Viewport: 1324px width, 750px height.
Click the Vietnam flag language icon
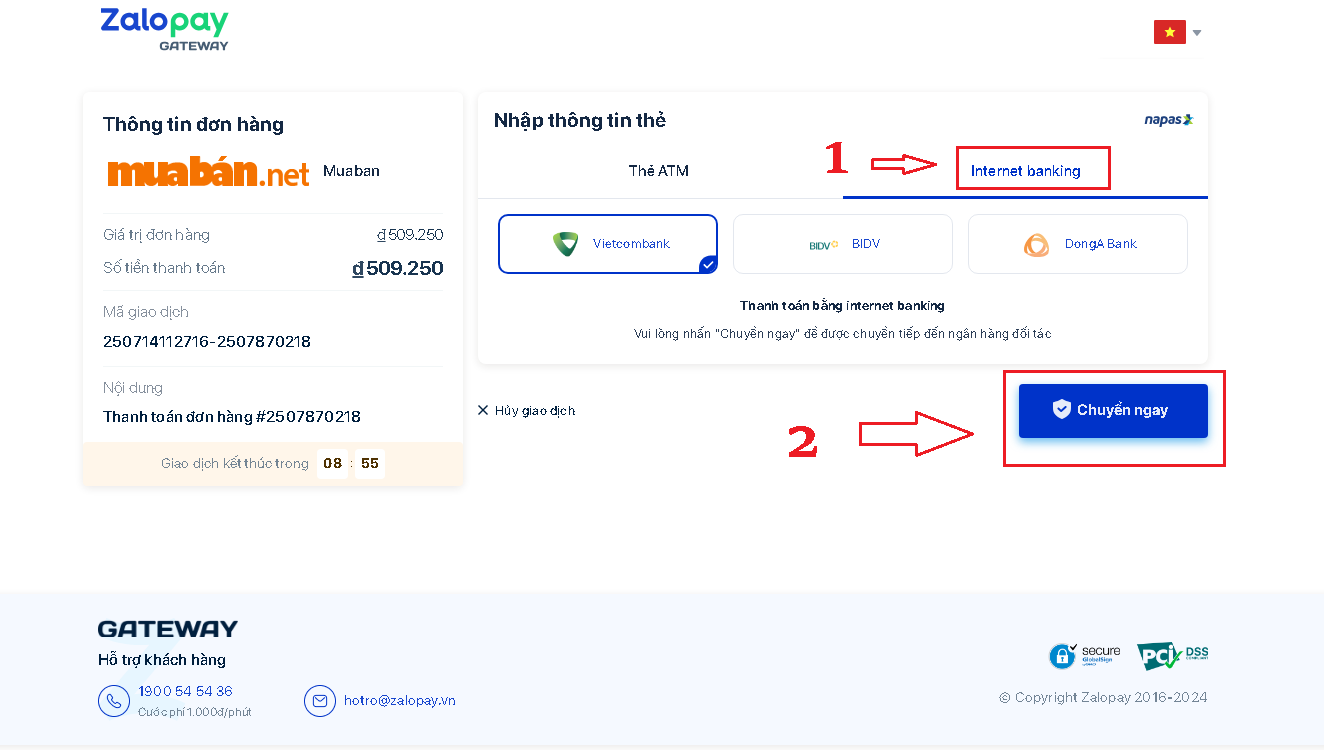[x=1169, y=32]
